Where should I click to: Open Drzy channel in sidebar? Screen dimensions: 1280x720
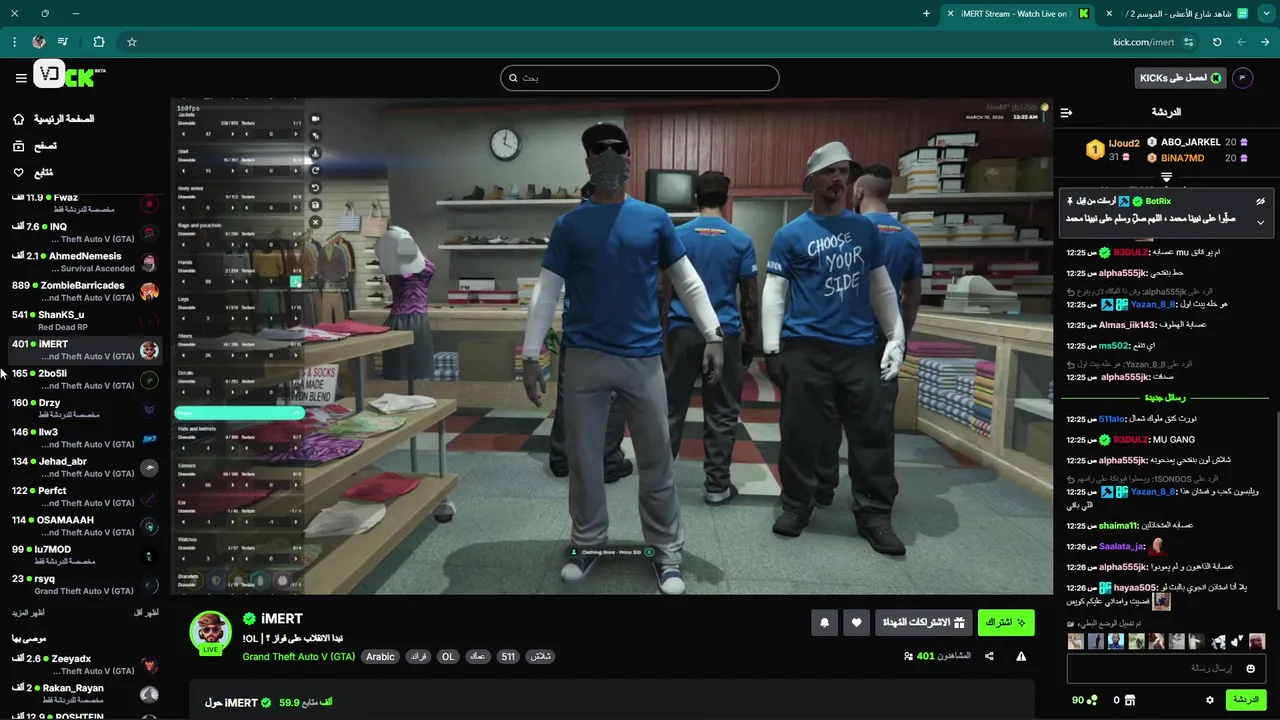[x=86, y=408]
